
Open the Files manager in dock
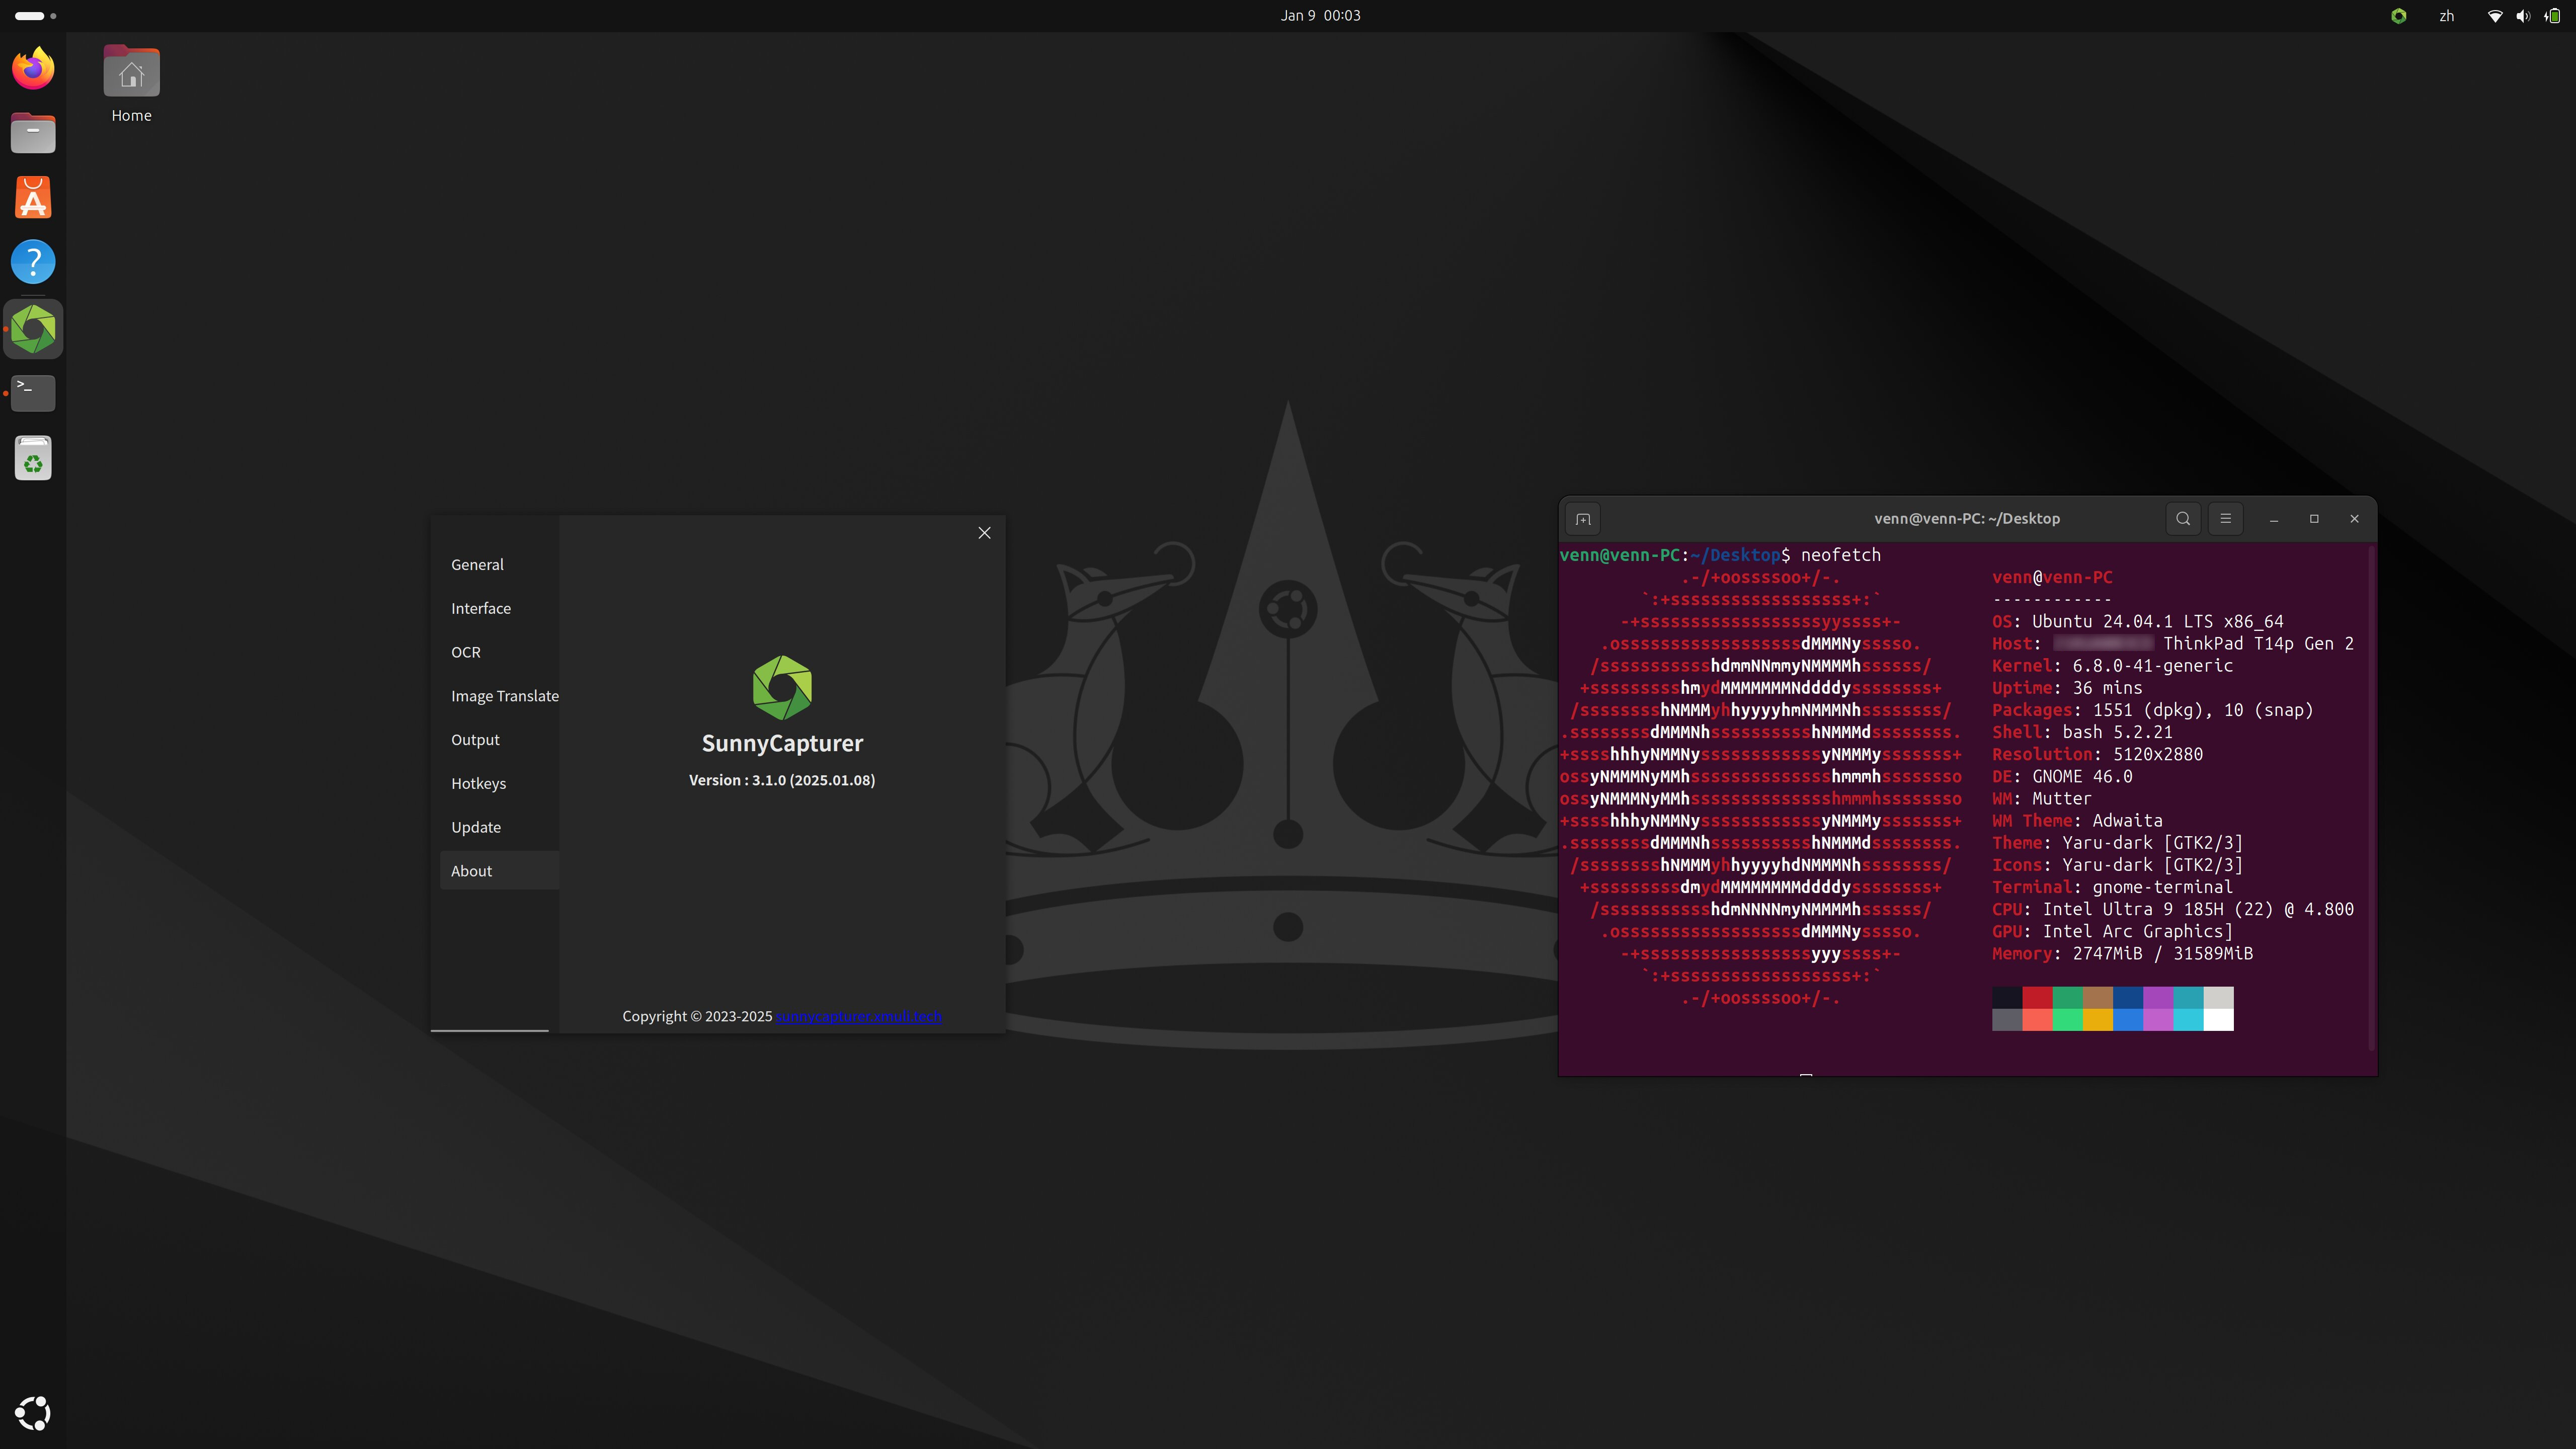(x=33, y=133)
